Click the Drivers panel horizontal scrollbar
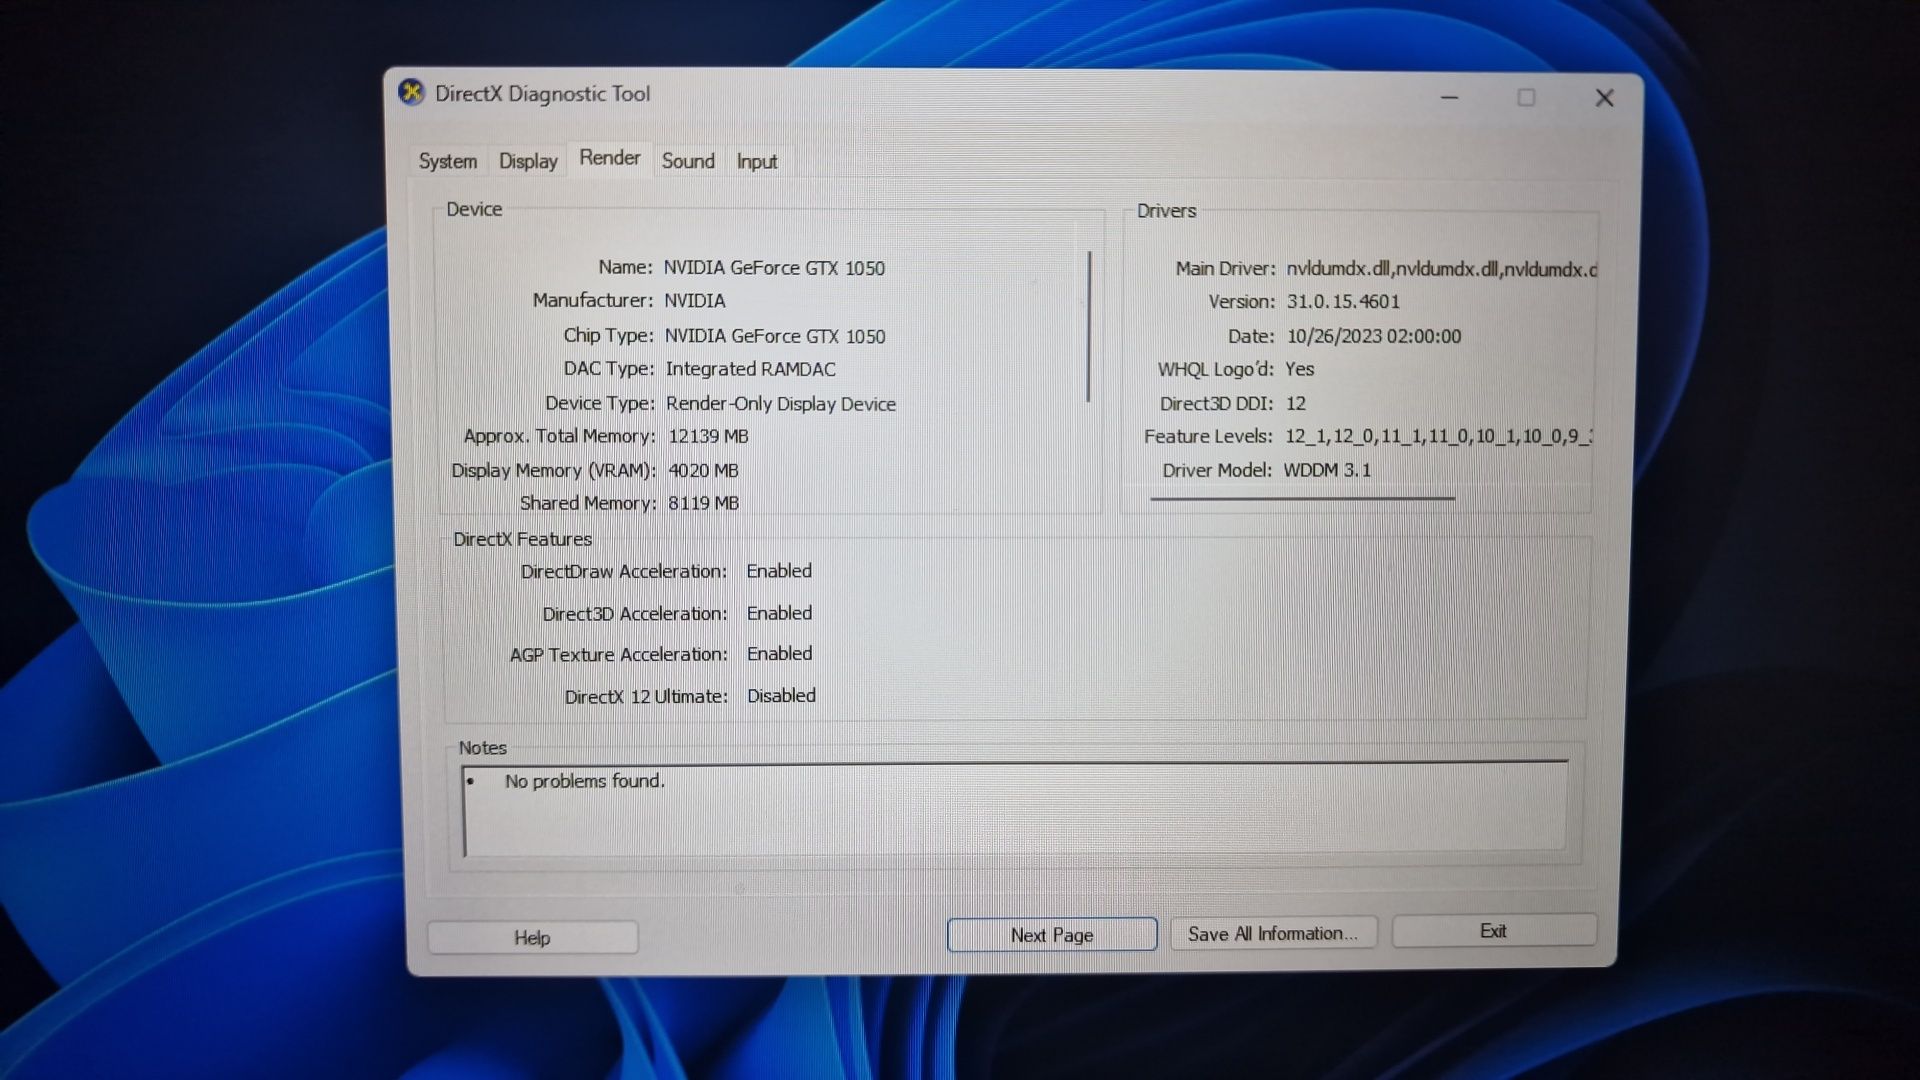The image size is (1920, 1080). click(1302, 497)
